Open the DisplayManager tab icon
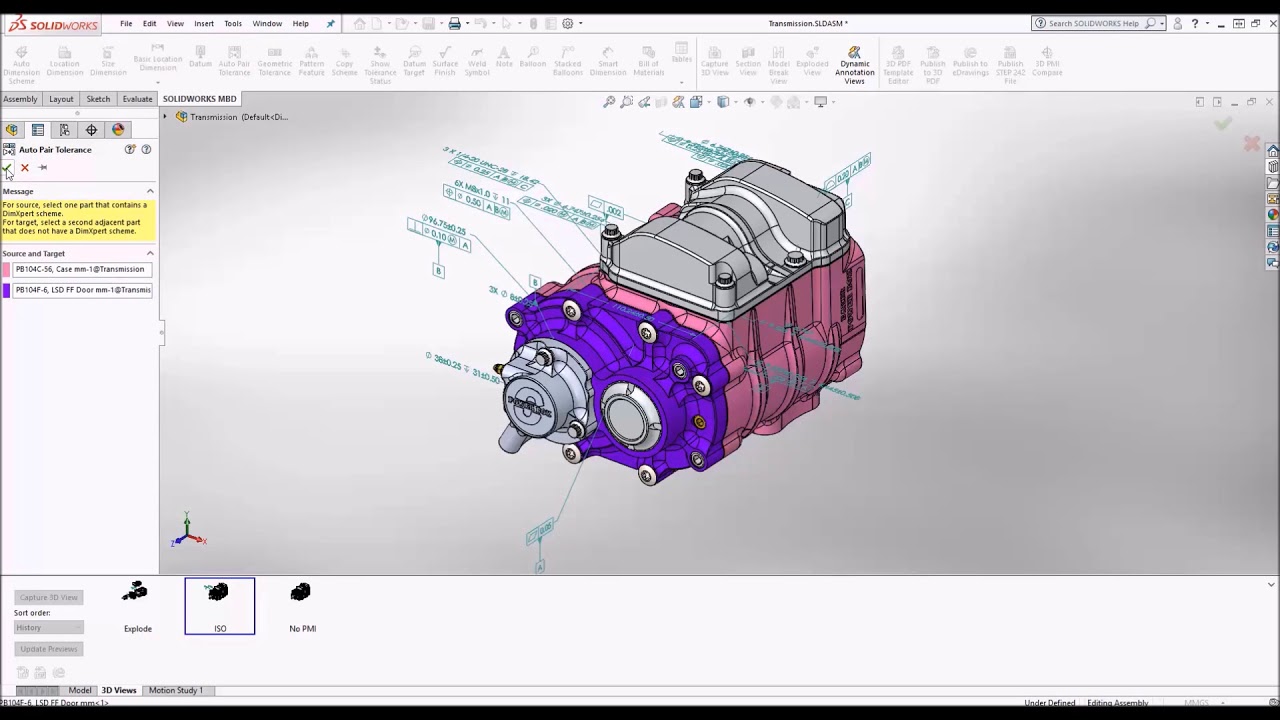 (x=118, y=130)
